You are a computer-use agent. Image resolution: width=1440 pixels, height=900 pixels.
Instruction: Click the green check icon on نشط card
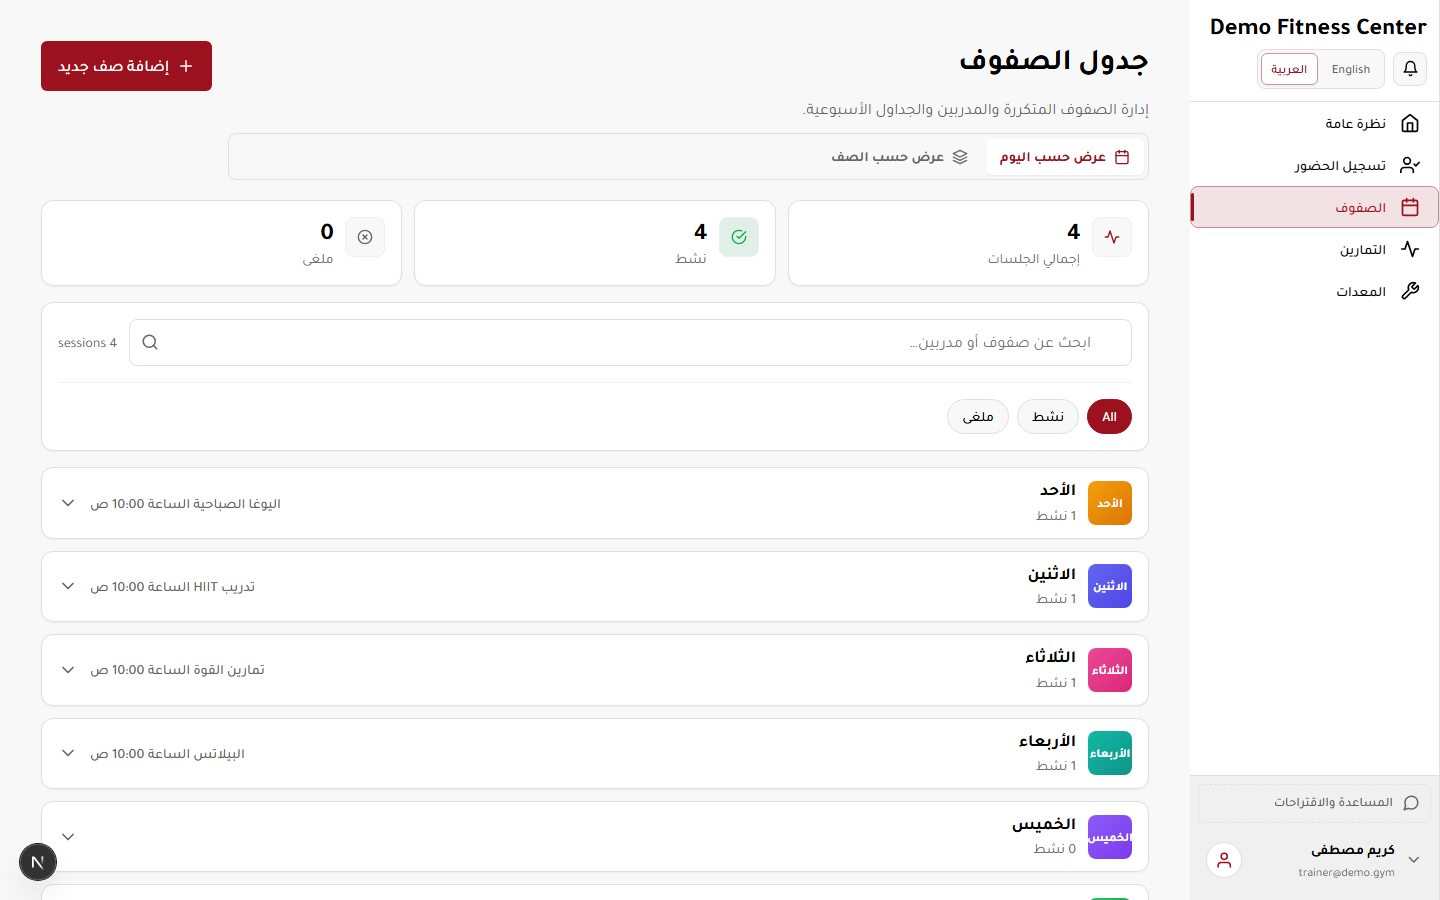(739, 237)
